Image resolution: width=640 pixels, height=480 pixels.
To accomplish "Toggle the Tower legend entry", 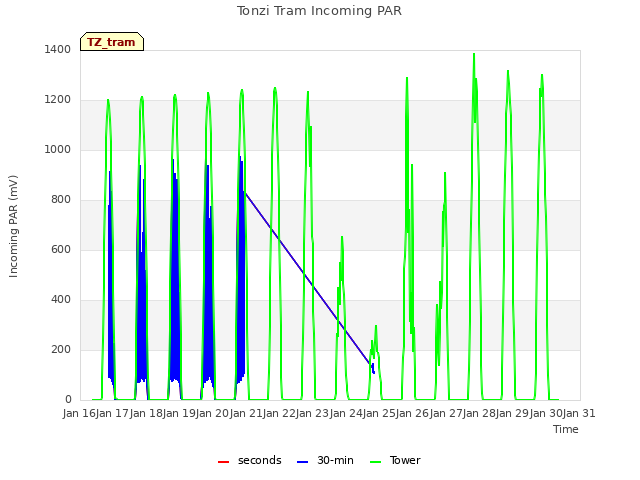I will (395, 460).
